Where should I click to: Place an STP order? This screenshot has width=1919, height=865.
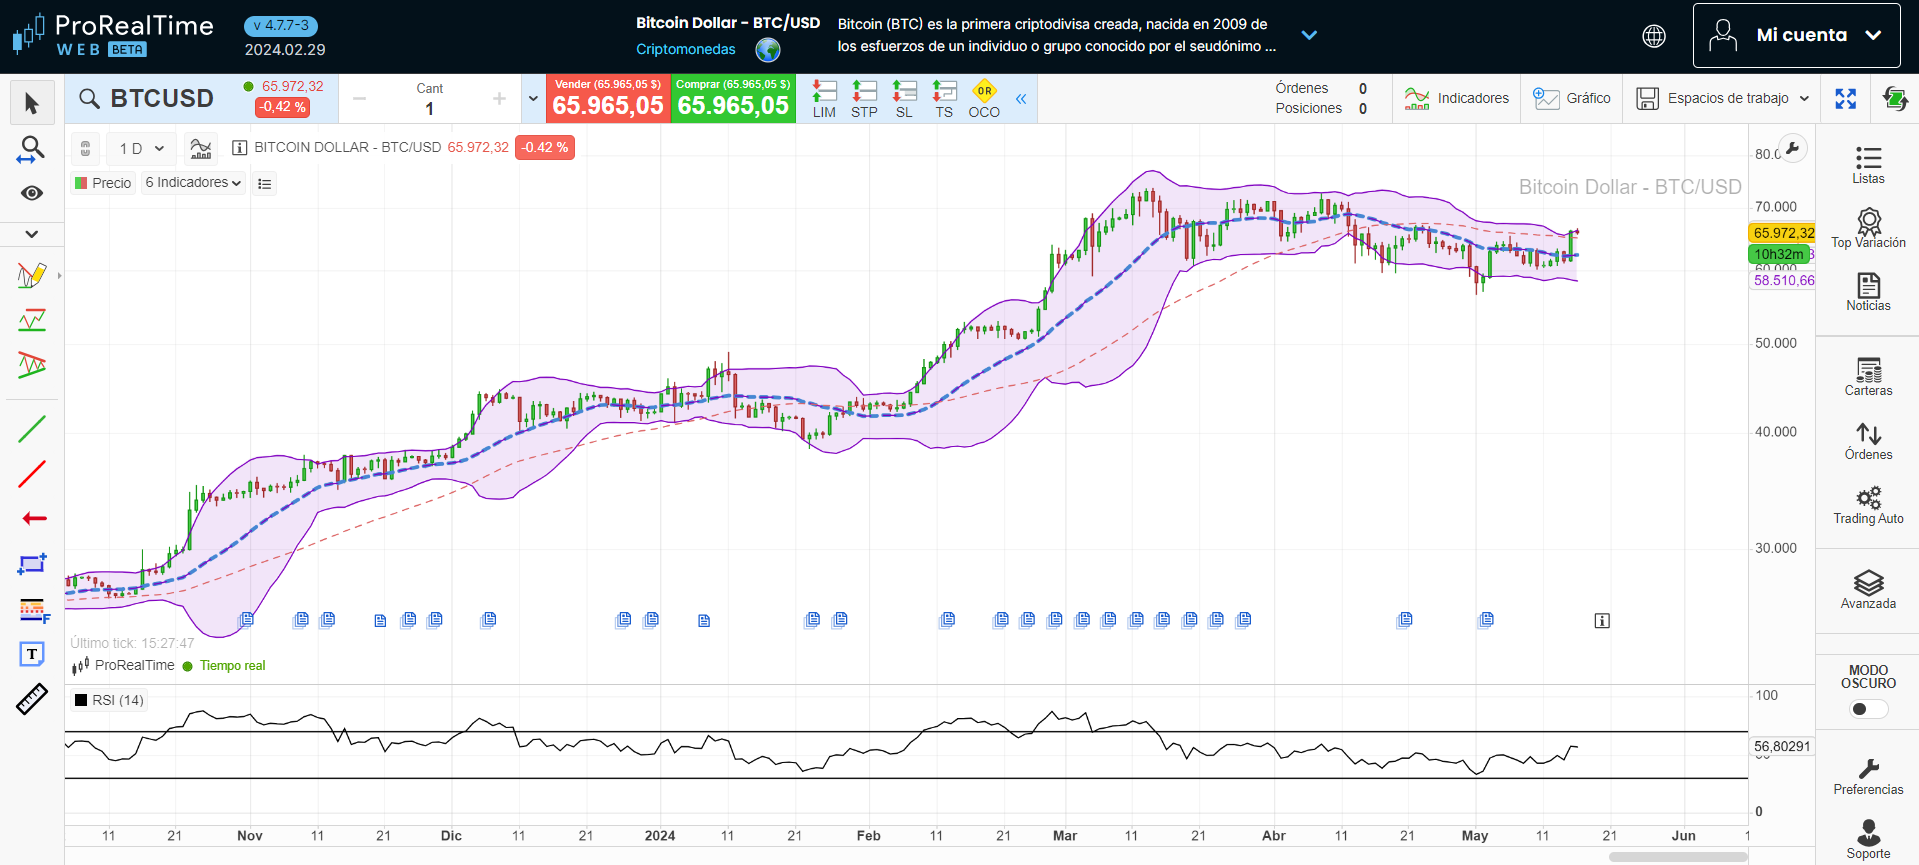[864, 99]
